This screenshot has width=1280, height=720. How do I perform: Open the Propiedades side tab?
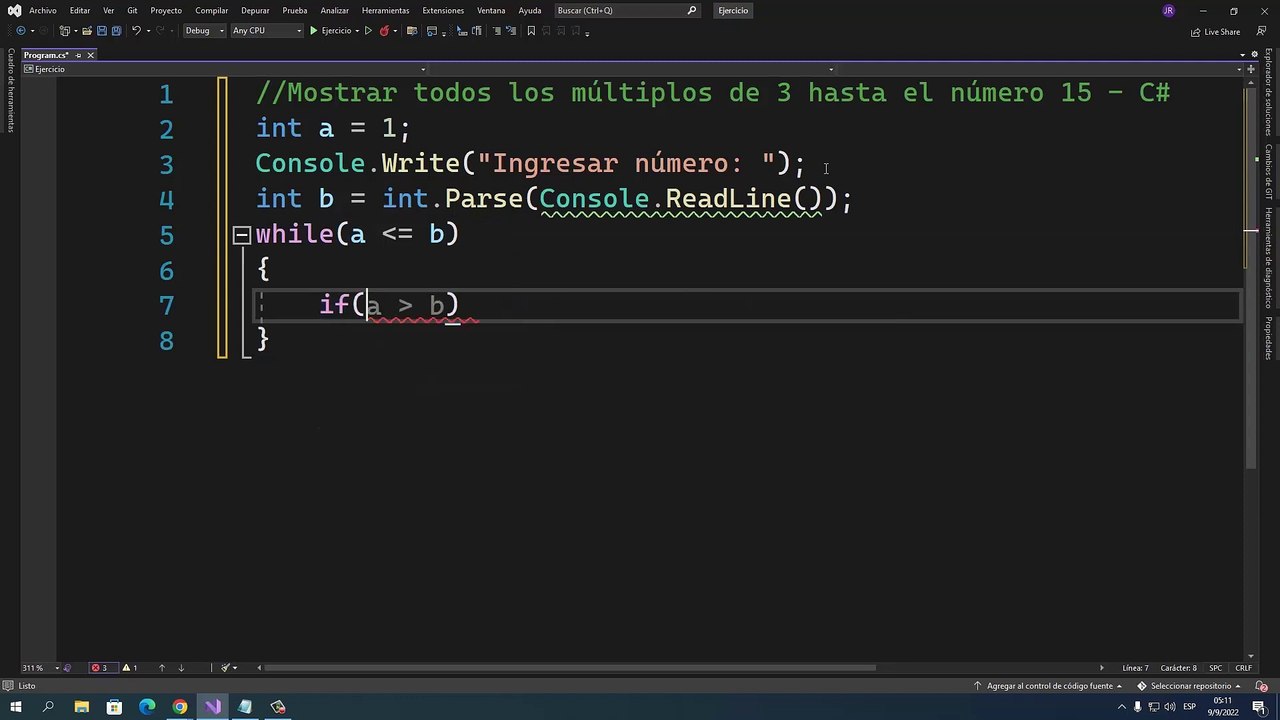point(1269,338)
